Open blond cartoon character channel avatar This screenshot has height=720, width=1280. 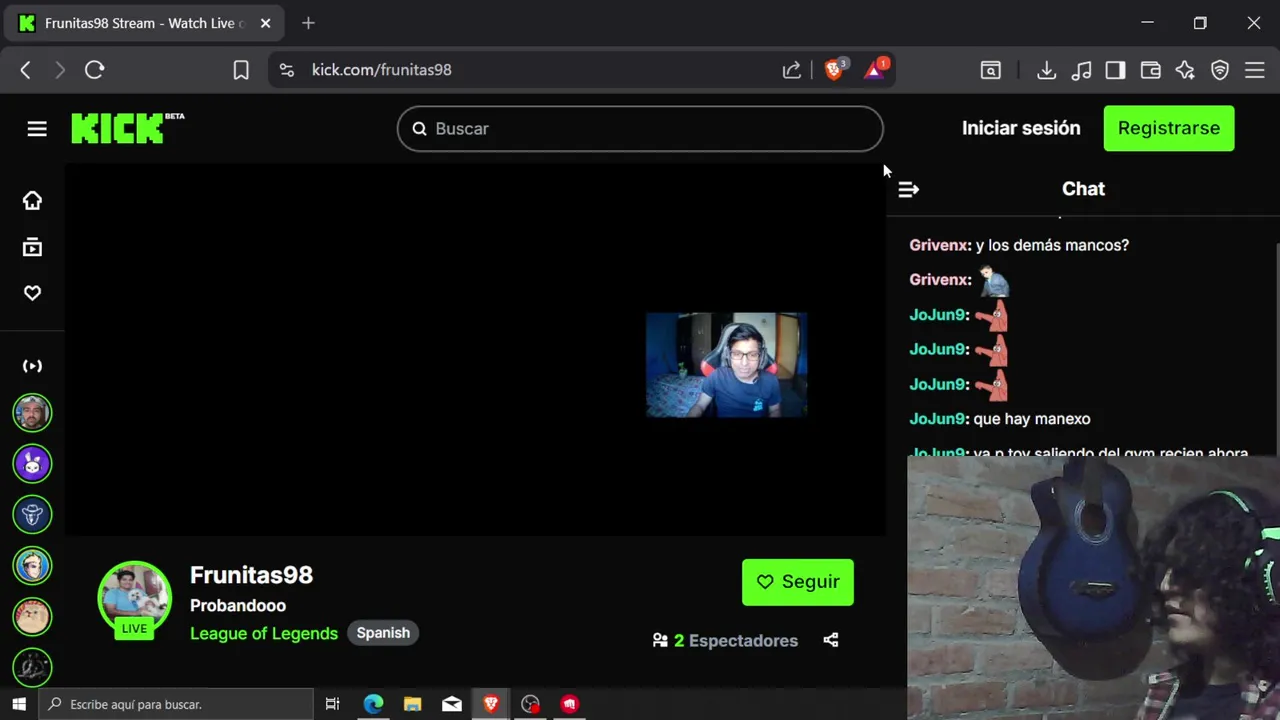(32, 566)
